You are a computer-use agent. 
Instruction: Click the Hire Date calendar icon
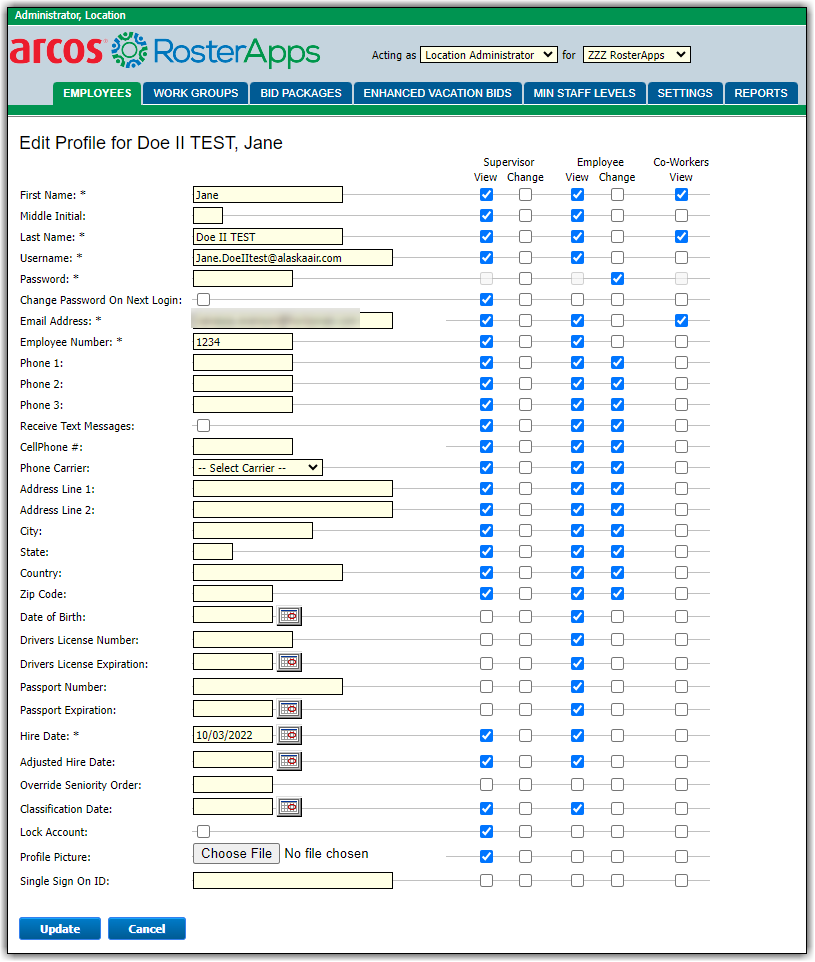pos(289,735)
